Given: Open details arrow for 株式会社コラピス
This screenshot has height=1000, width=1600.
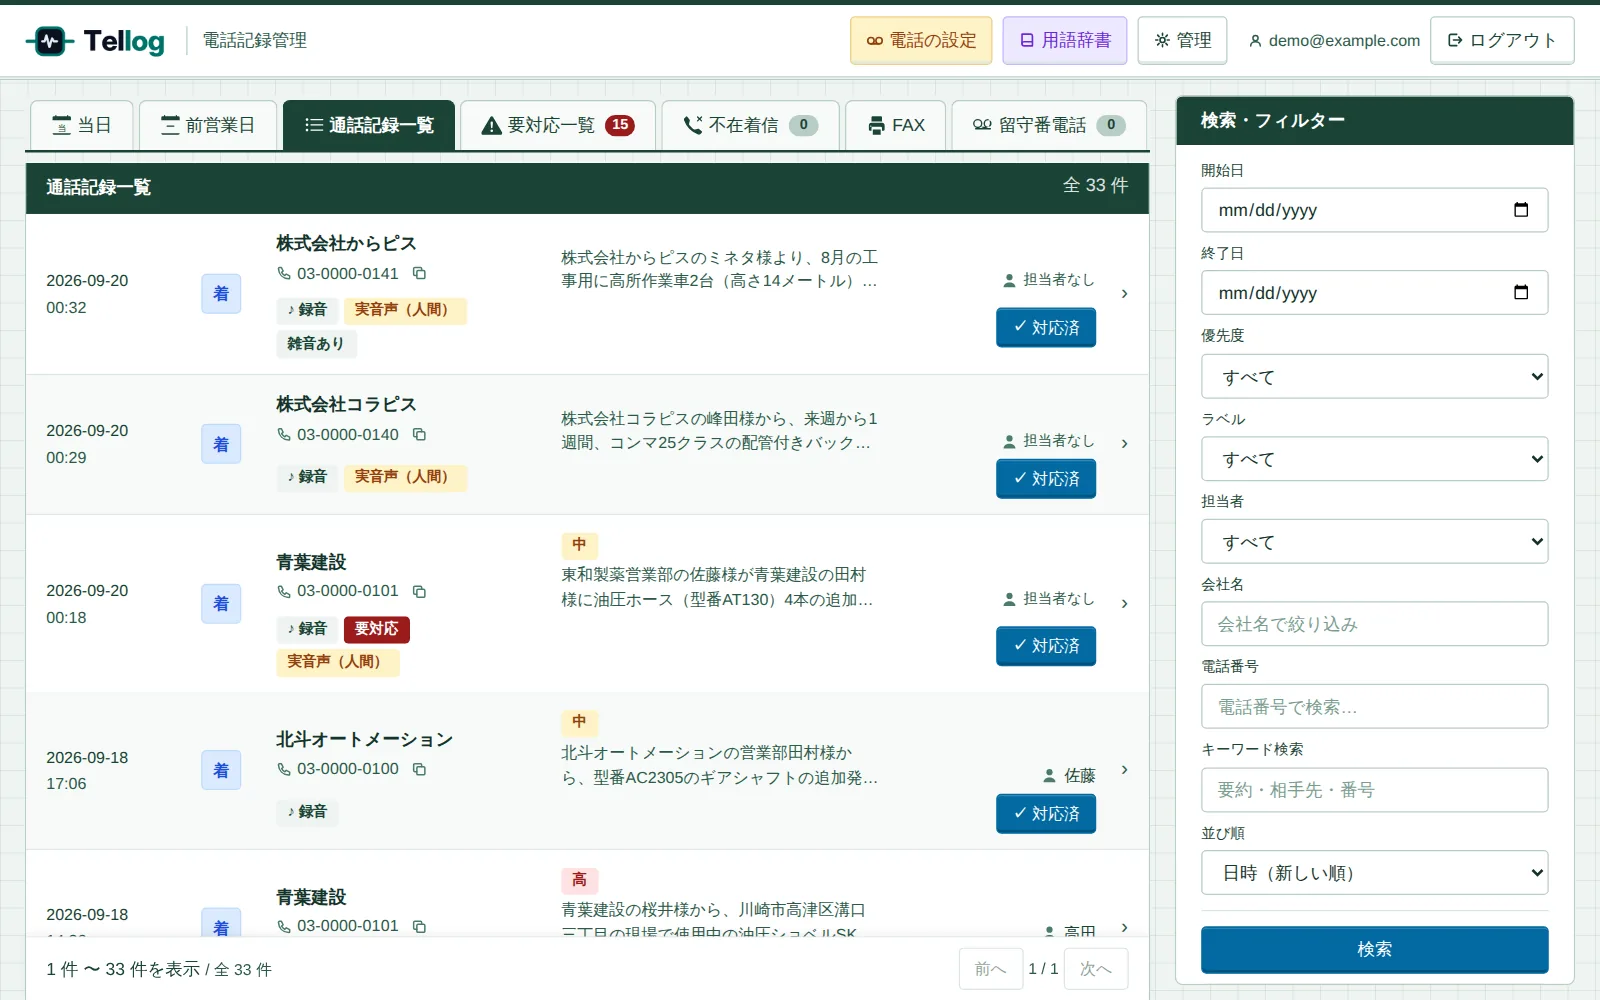Looking at the screenshot, I should 1124,444.
